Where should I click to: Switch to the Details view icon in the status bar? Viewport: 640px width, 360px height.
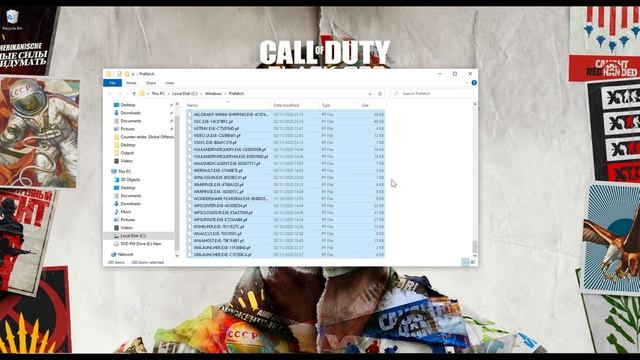pyautogui.click(x=465, y=262)
